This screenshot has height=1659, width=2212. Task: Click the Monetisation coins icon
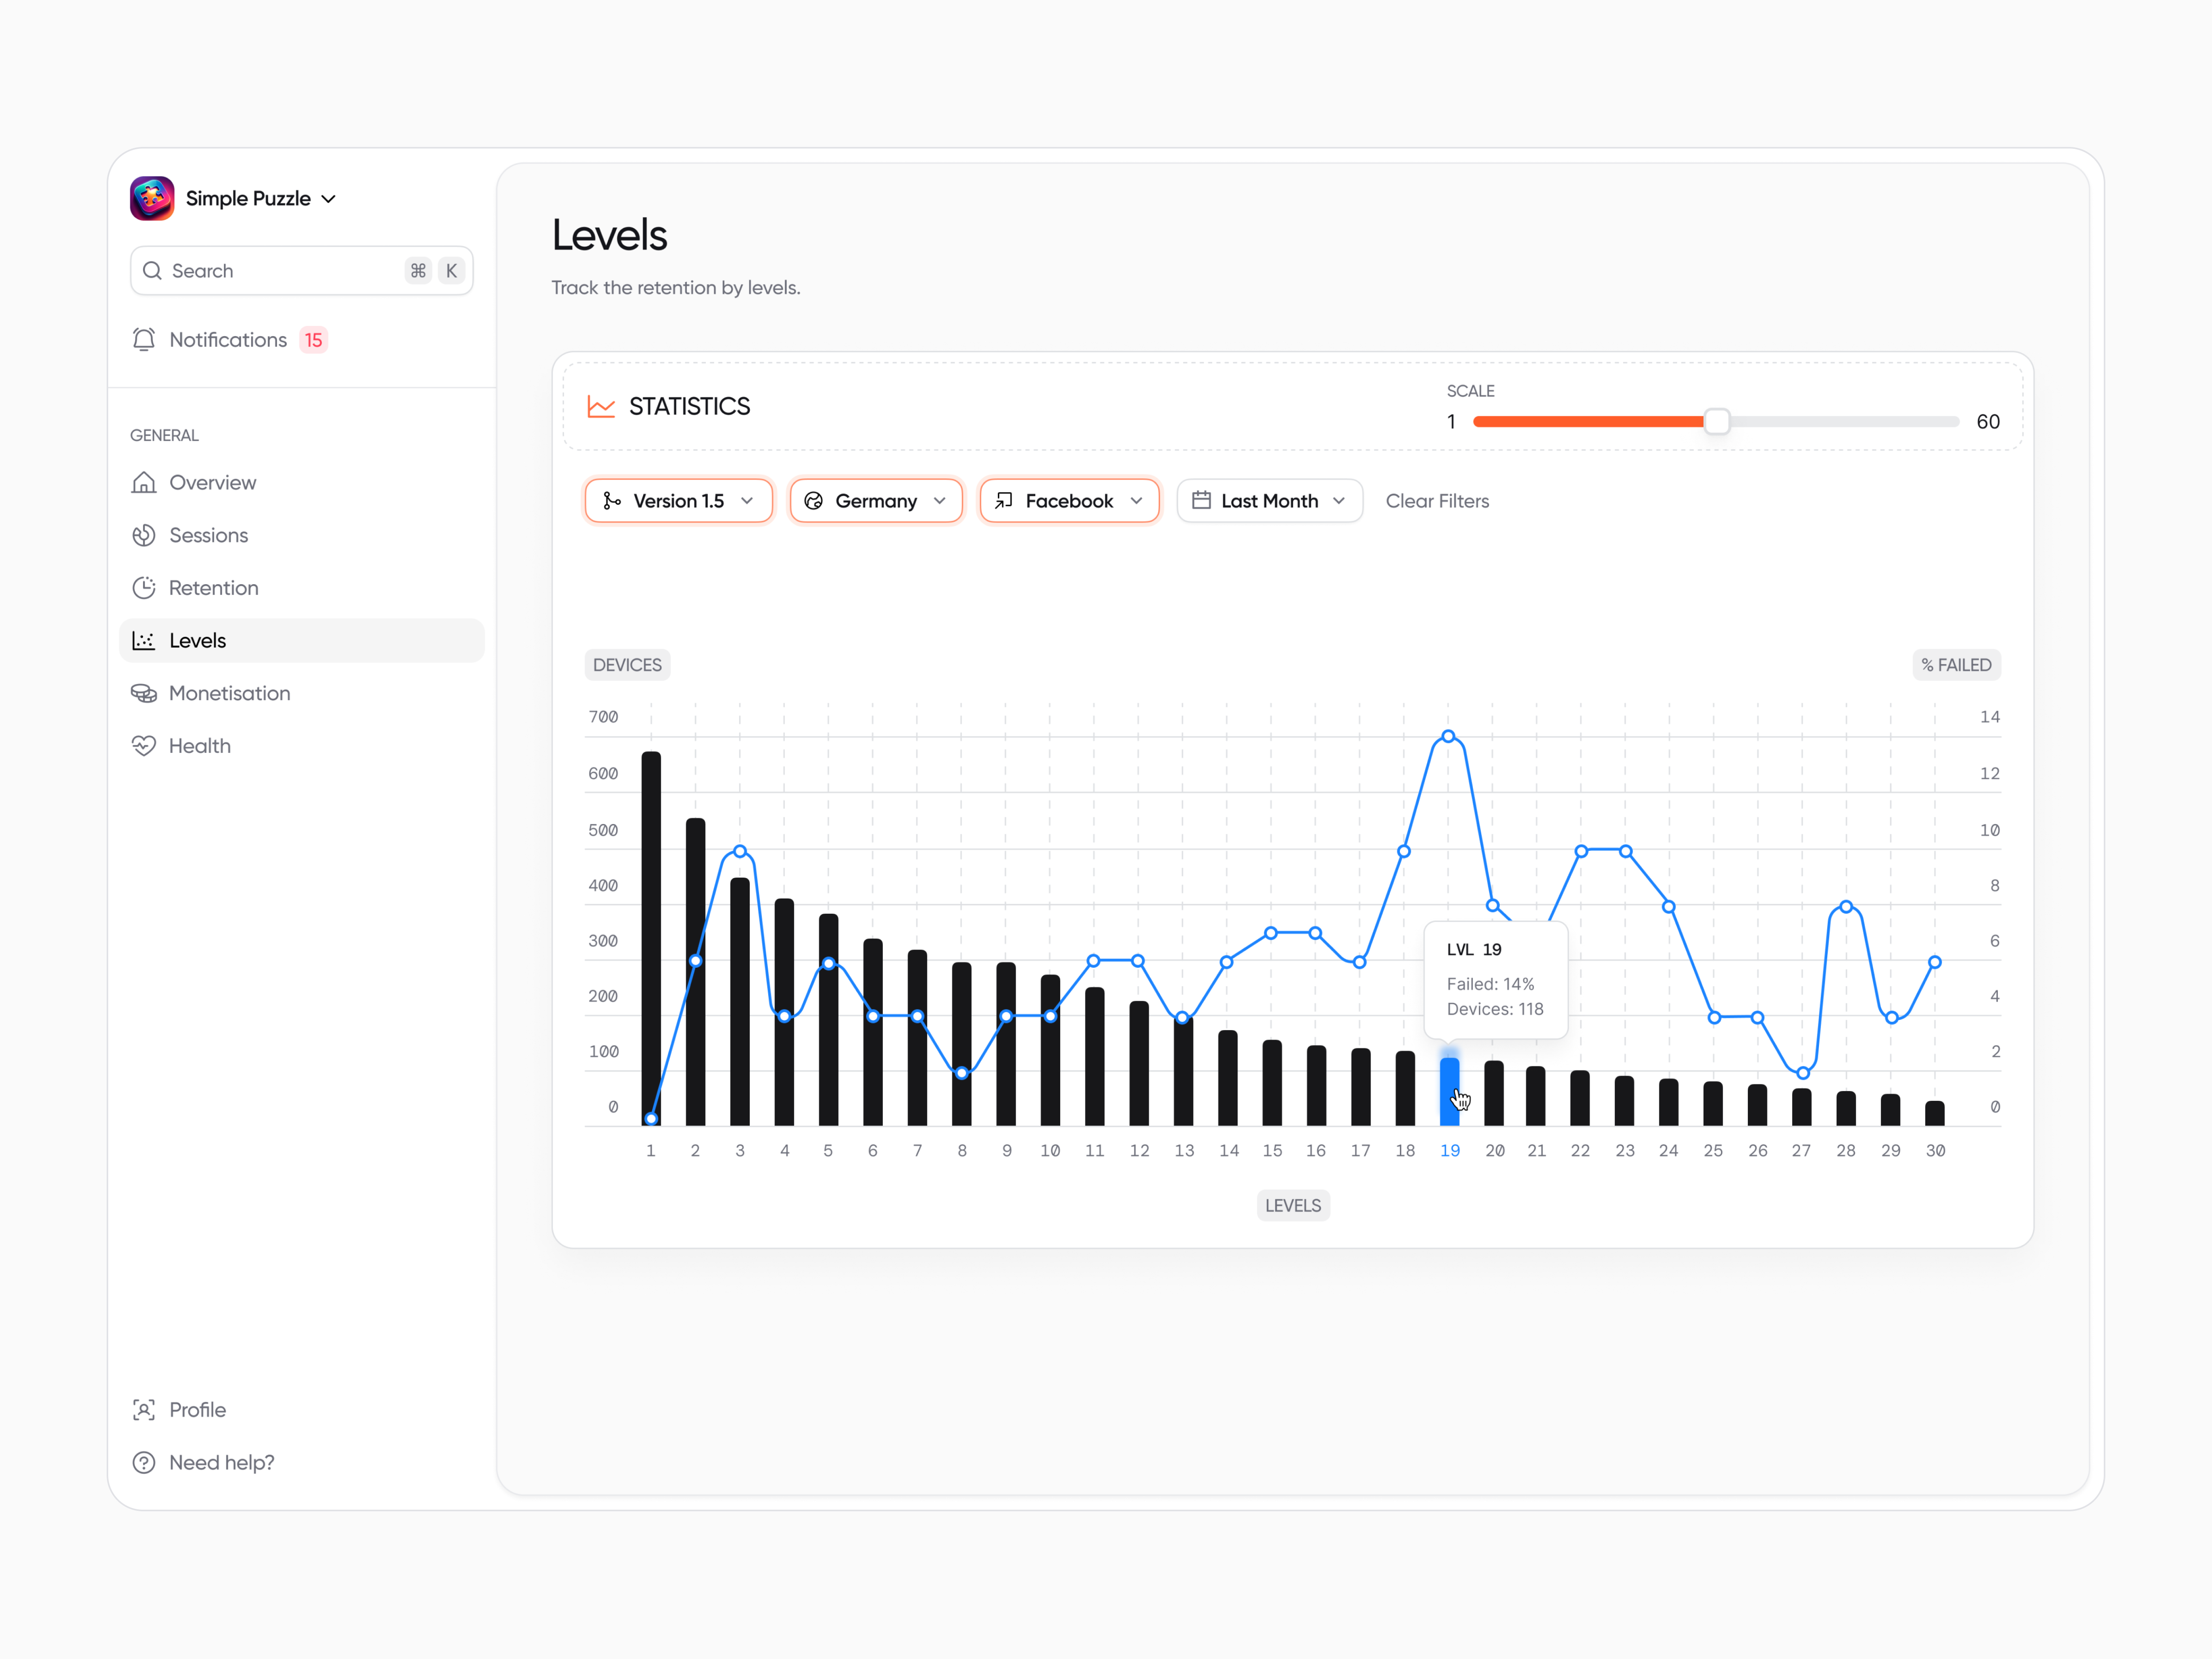tap(144, 693)
